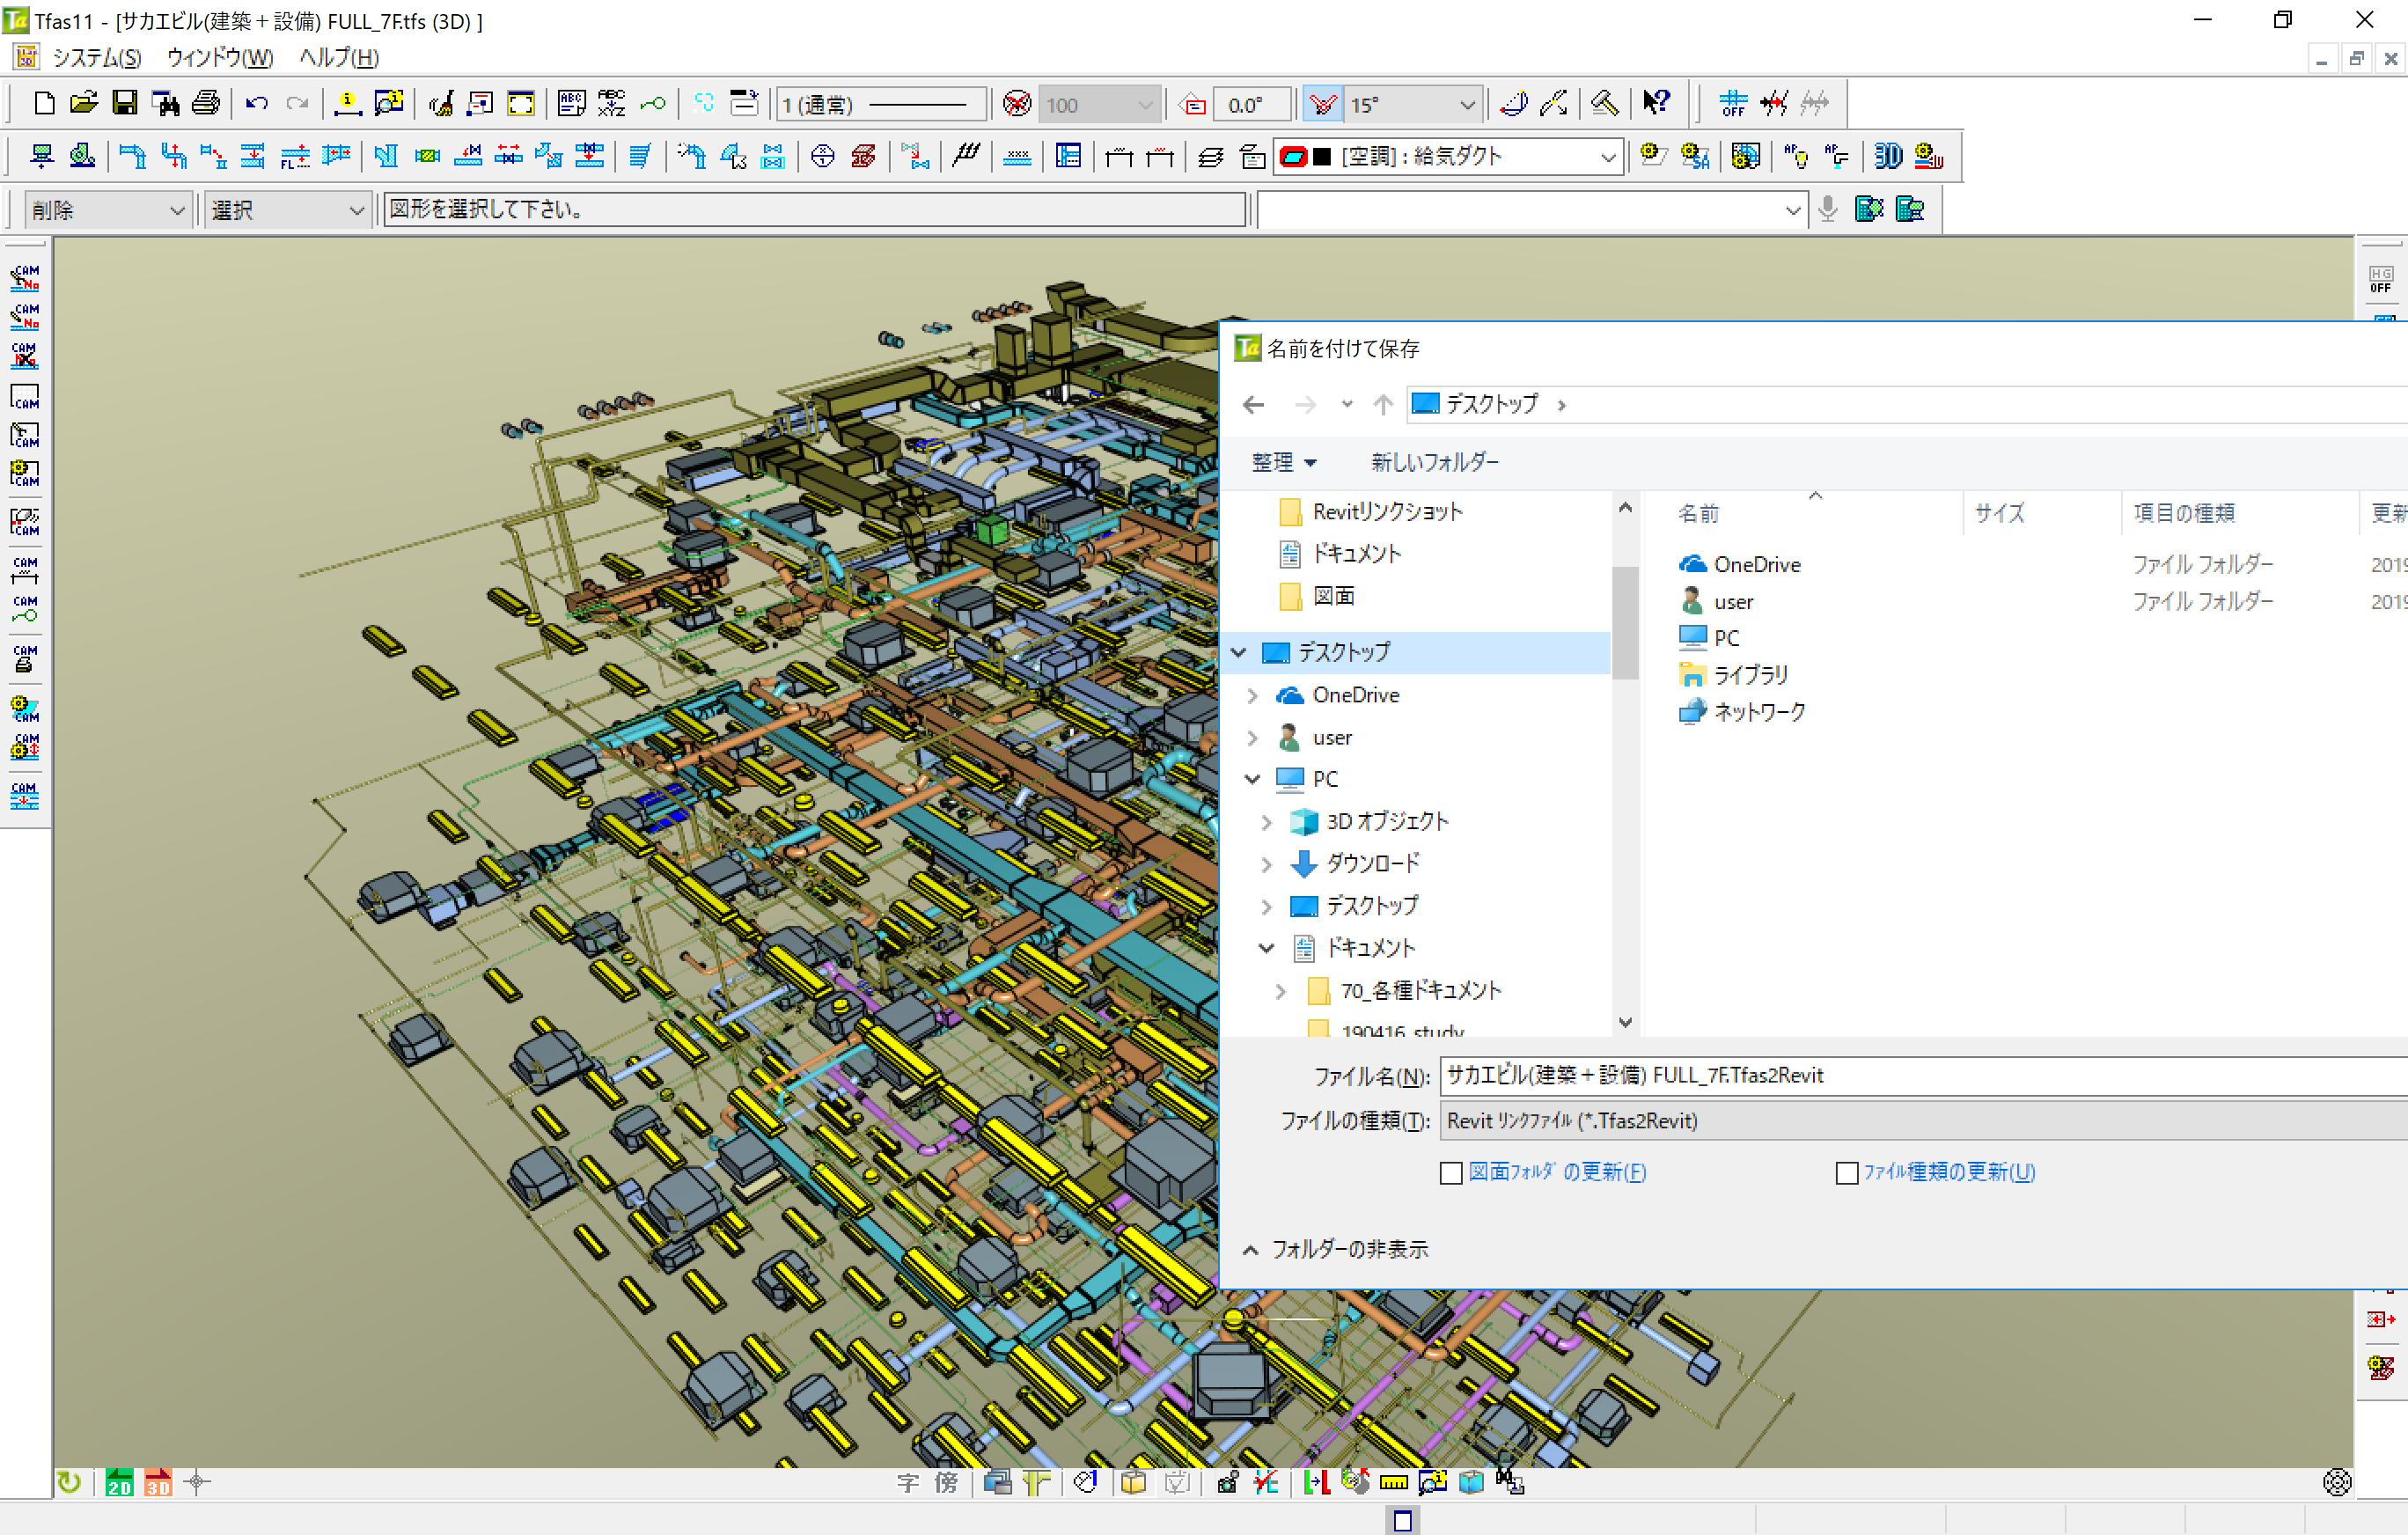The image size is (2408, 1535).
Task: Enable 図面フォルダの更新 checkbox
Action: click(x=1451, y=1173)
